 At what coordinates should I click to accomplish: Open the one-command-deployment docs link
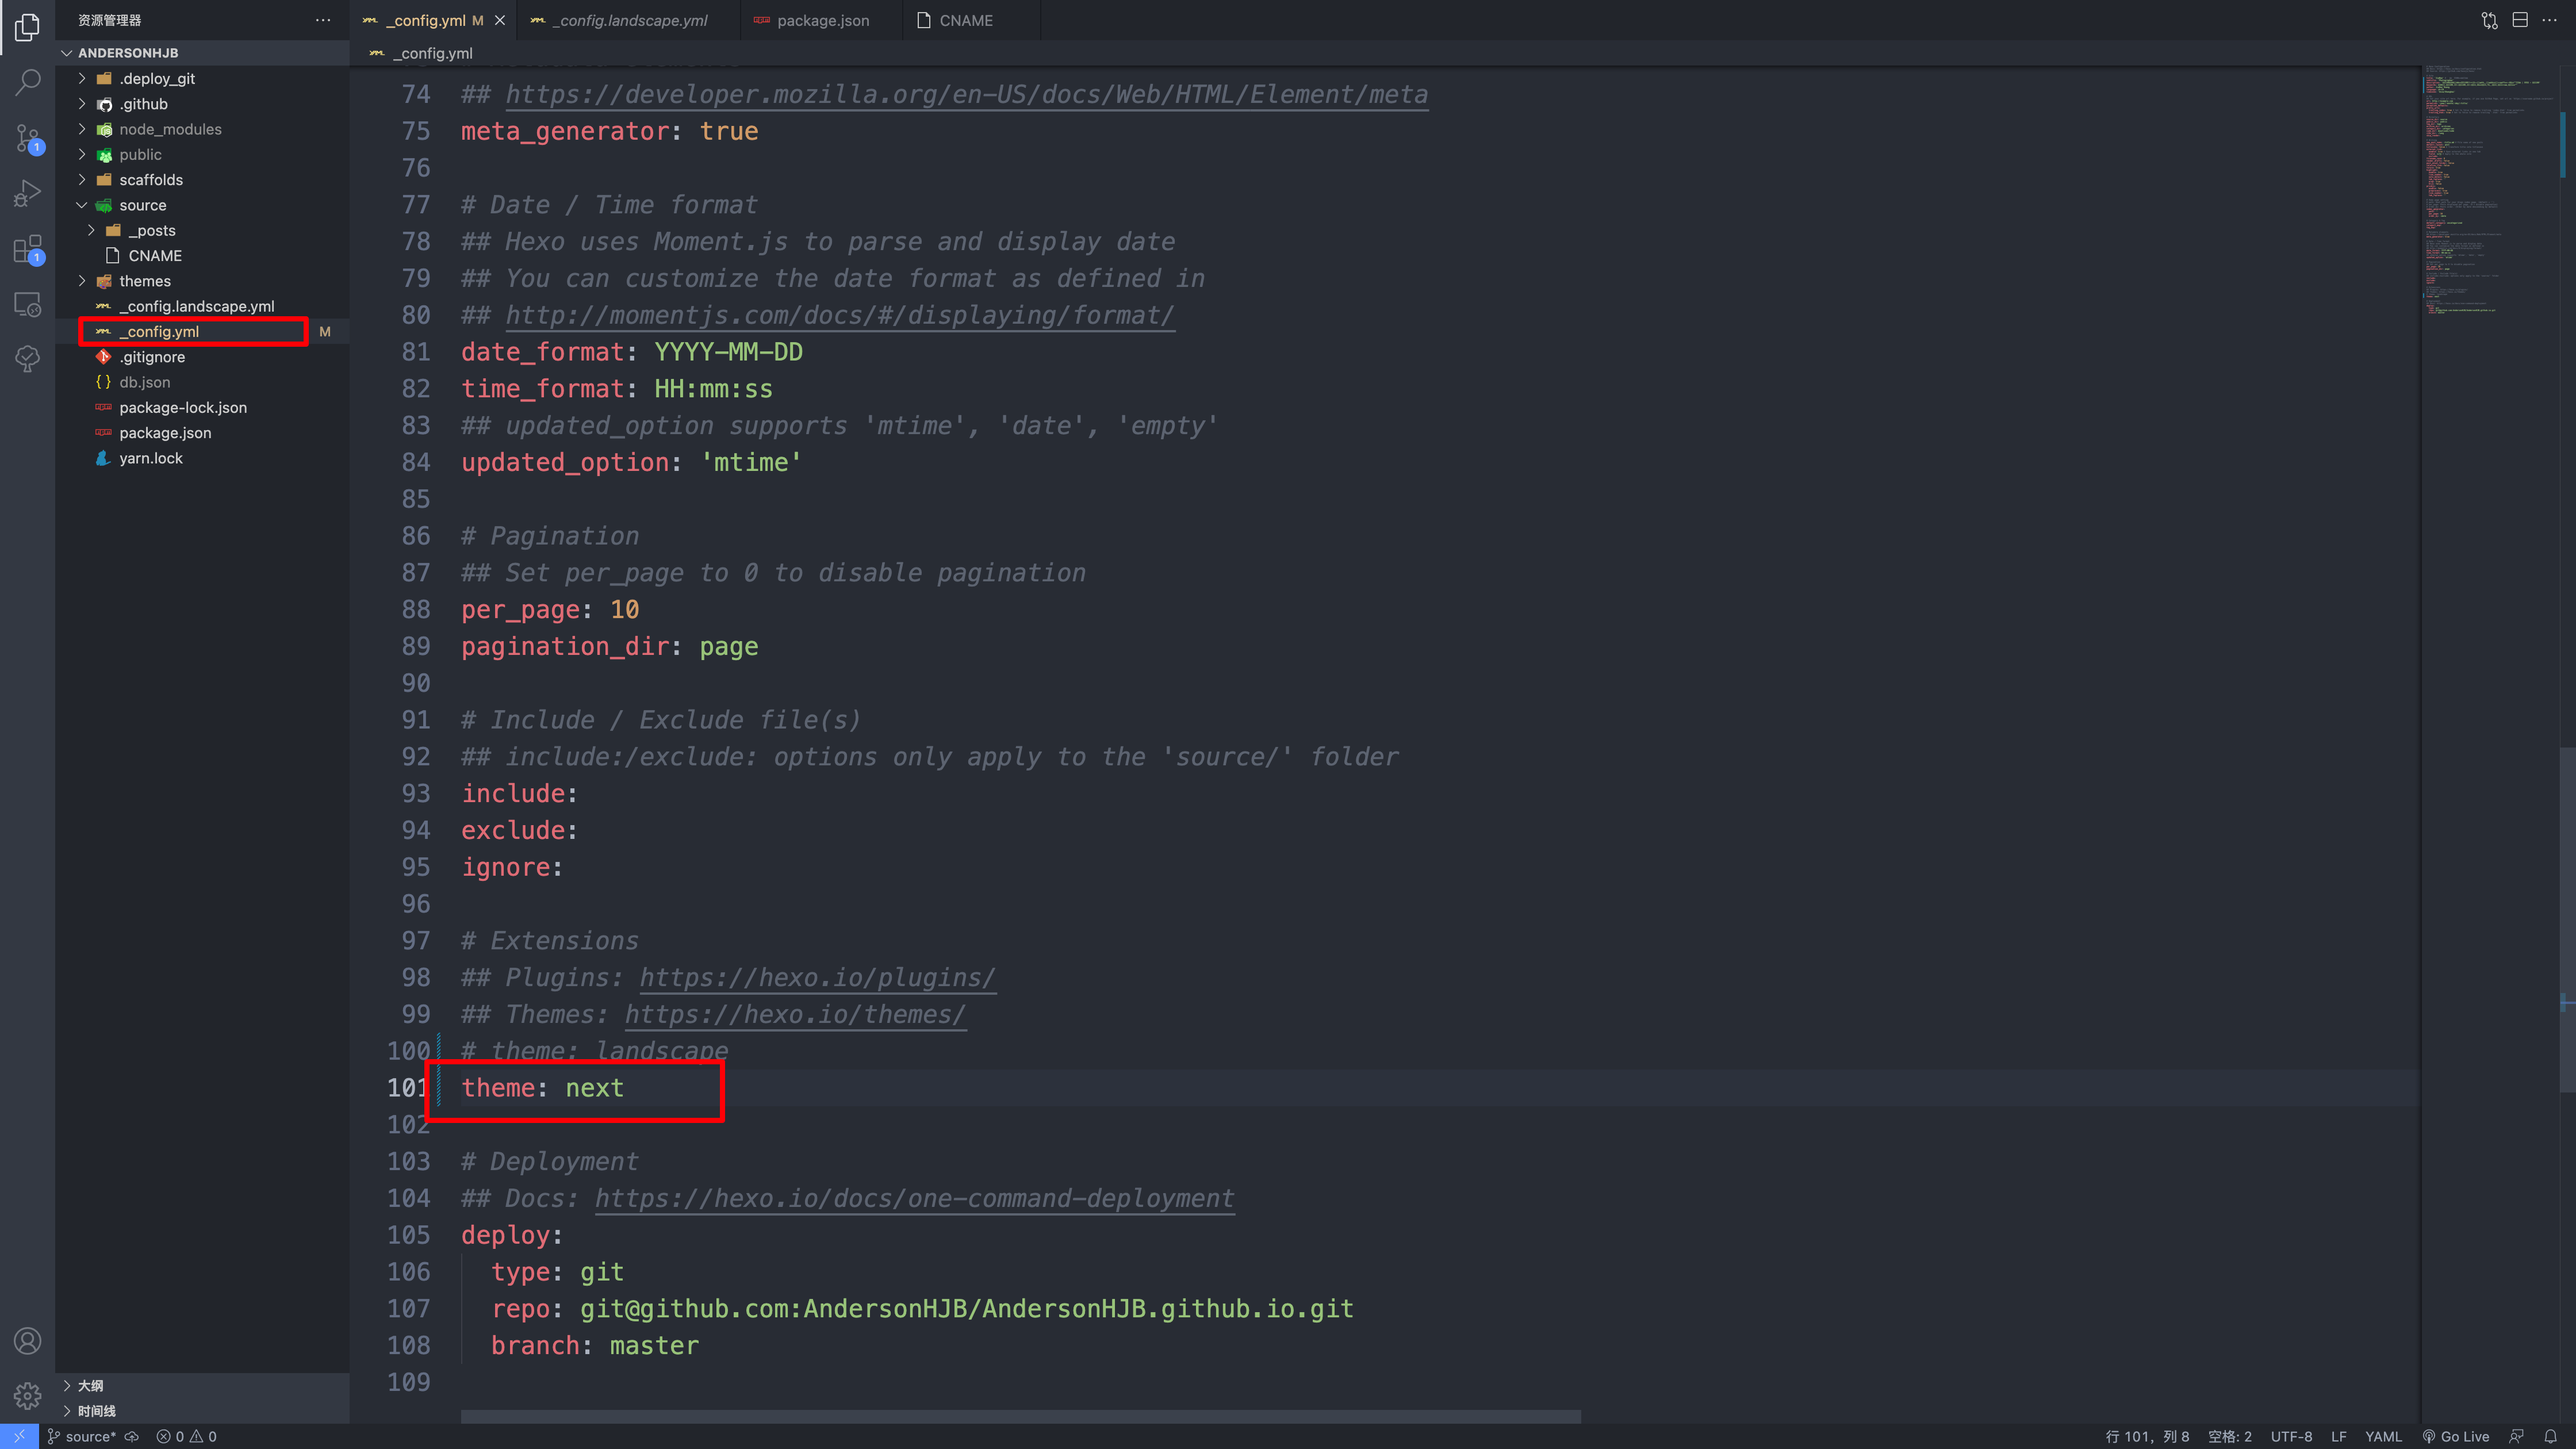[x=914, y=1198]
